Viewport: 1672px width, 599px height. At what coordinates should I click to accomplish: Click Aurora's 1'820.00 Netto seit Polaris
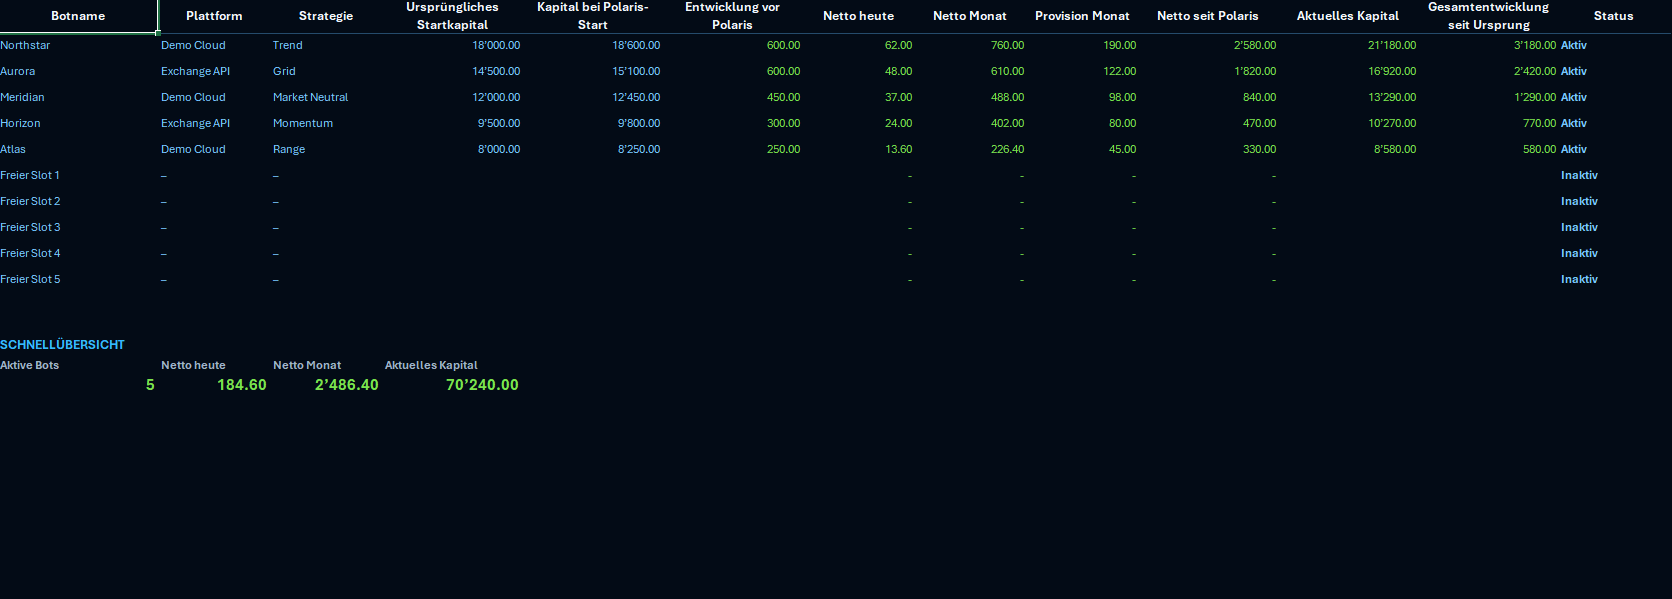point(1255,71)
